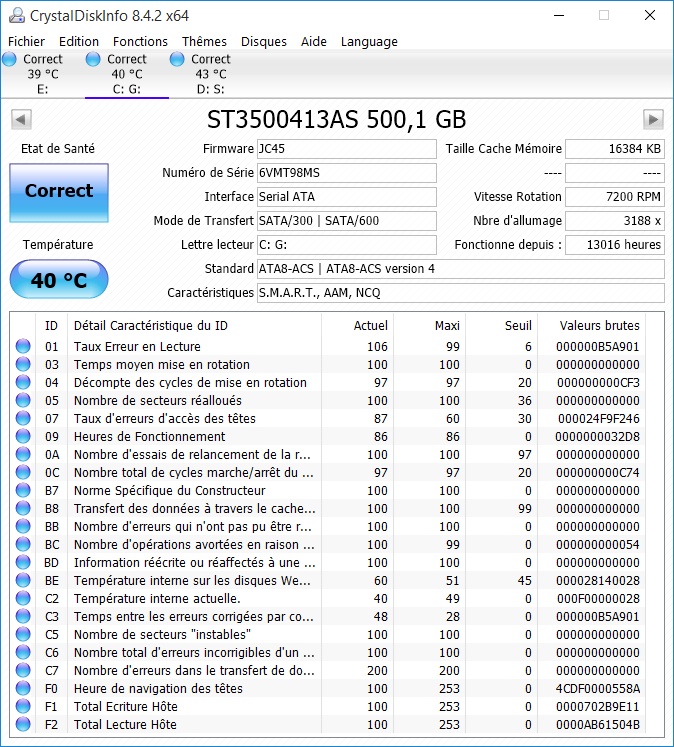674x747 pixels.
Task: Click the Actuel column header
Action: 358,325
